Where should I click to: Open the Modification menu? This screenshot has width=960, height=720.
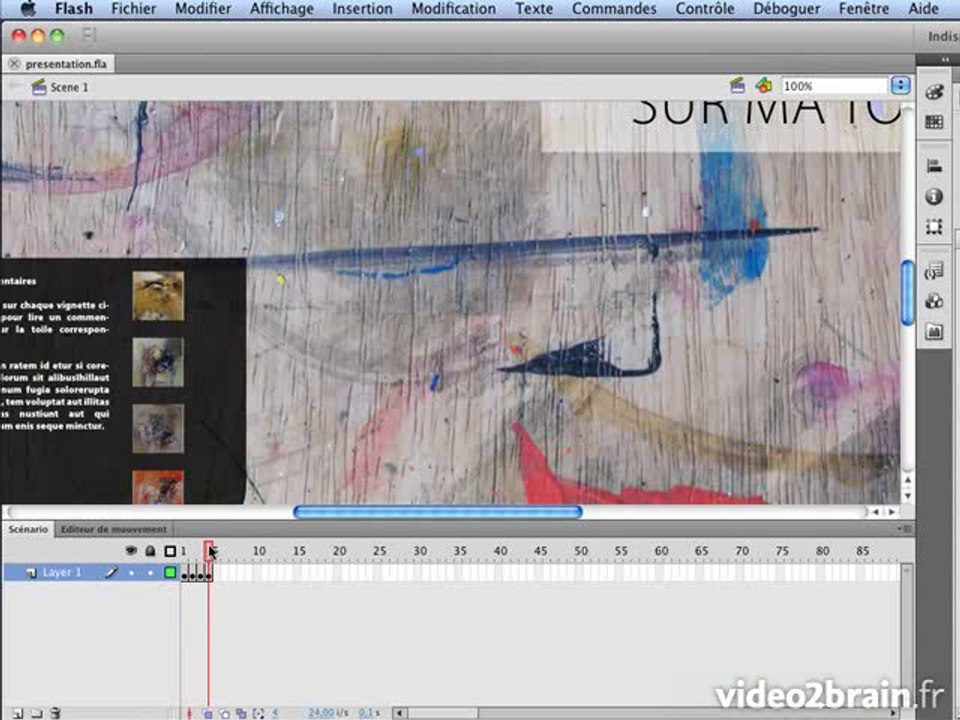[454, 9]
